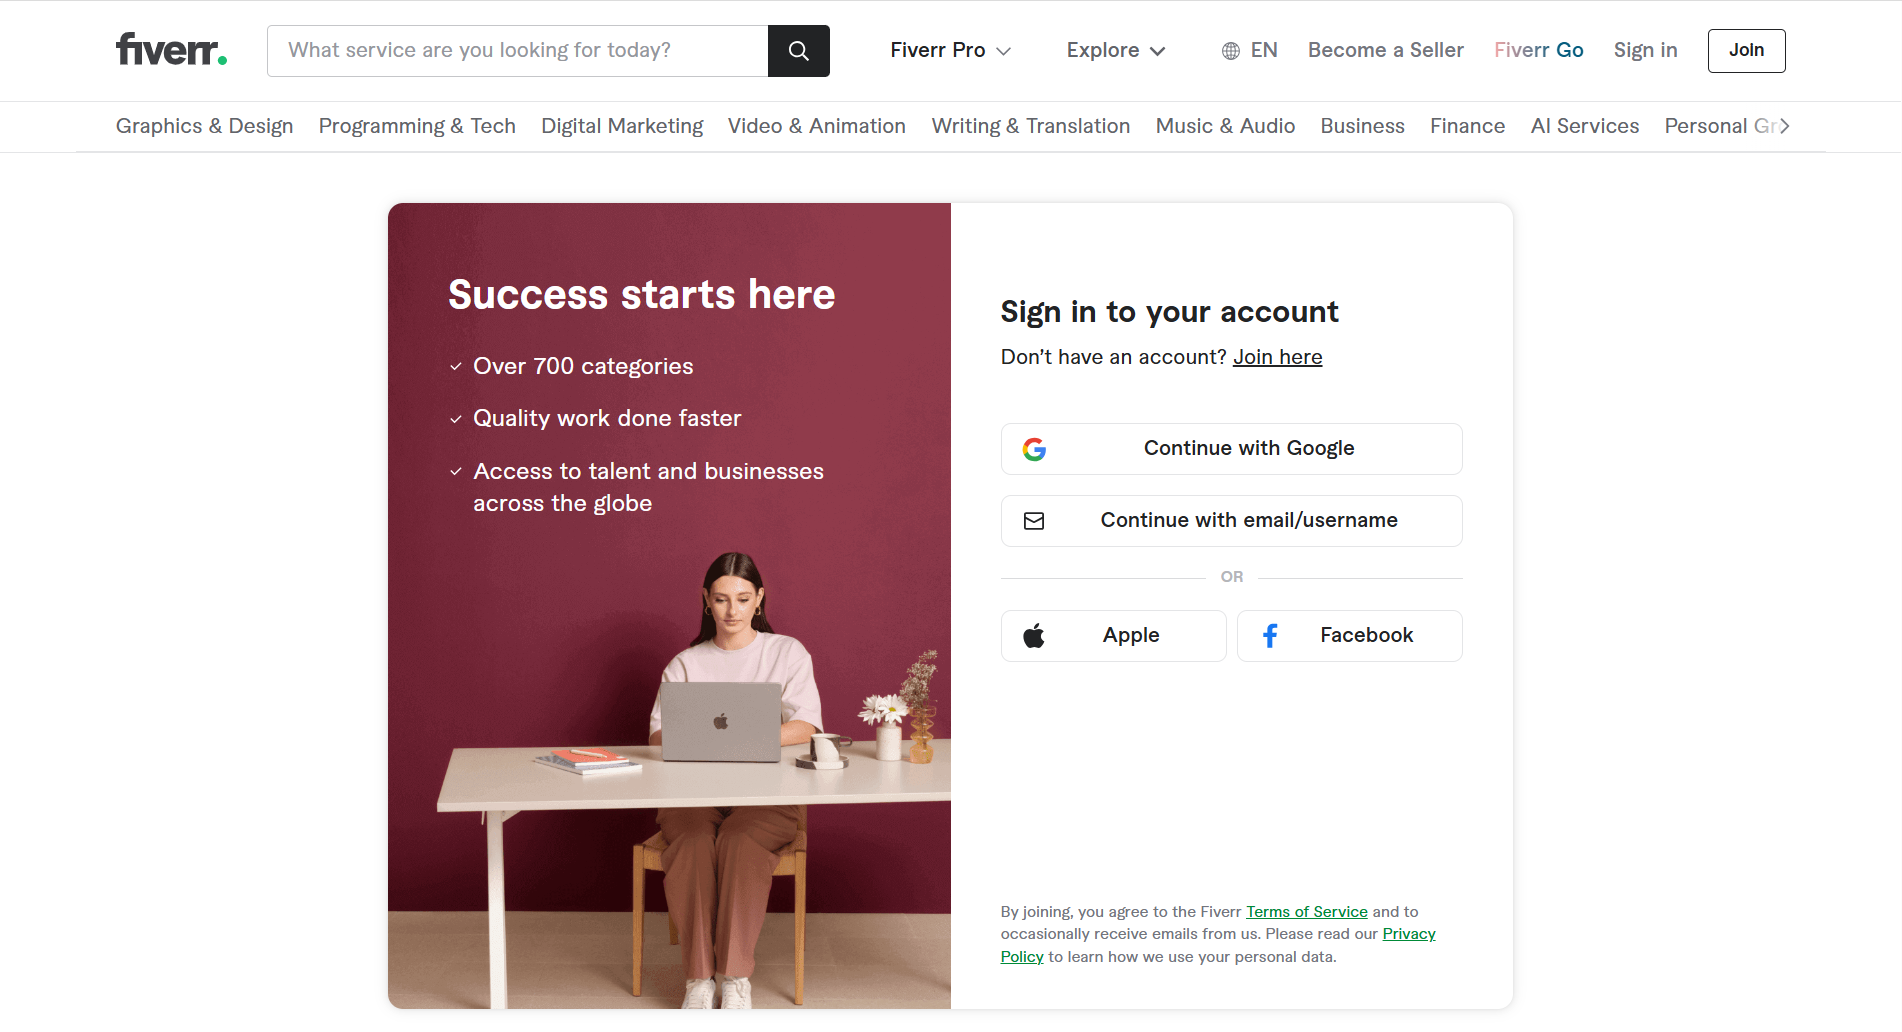
Task: Click the Fiverr logo in the header
Action: coord(170,48)
